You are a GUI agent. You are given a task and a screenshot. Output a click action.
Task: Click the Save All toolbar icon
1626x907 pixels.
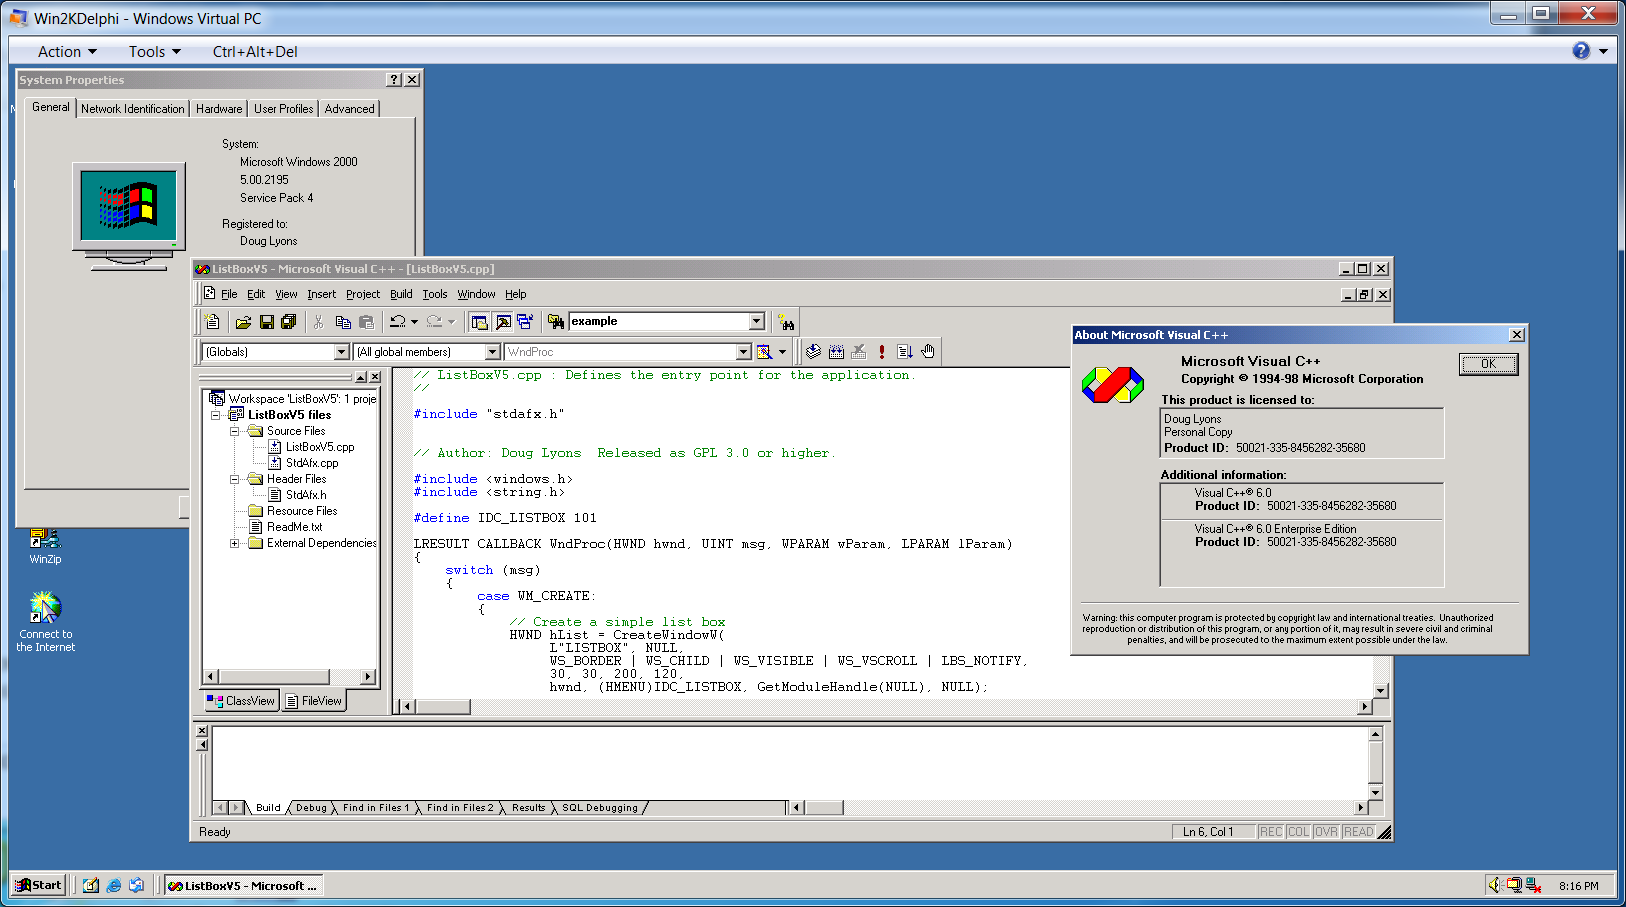pyautogui.click(x=288, y=322)
